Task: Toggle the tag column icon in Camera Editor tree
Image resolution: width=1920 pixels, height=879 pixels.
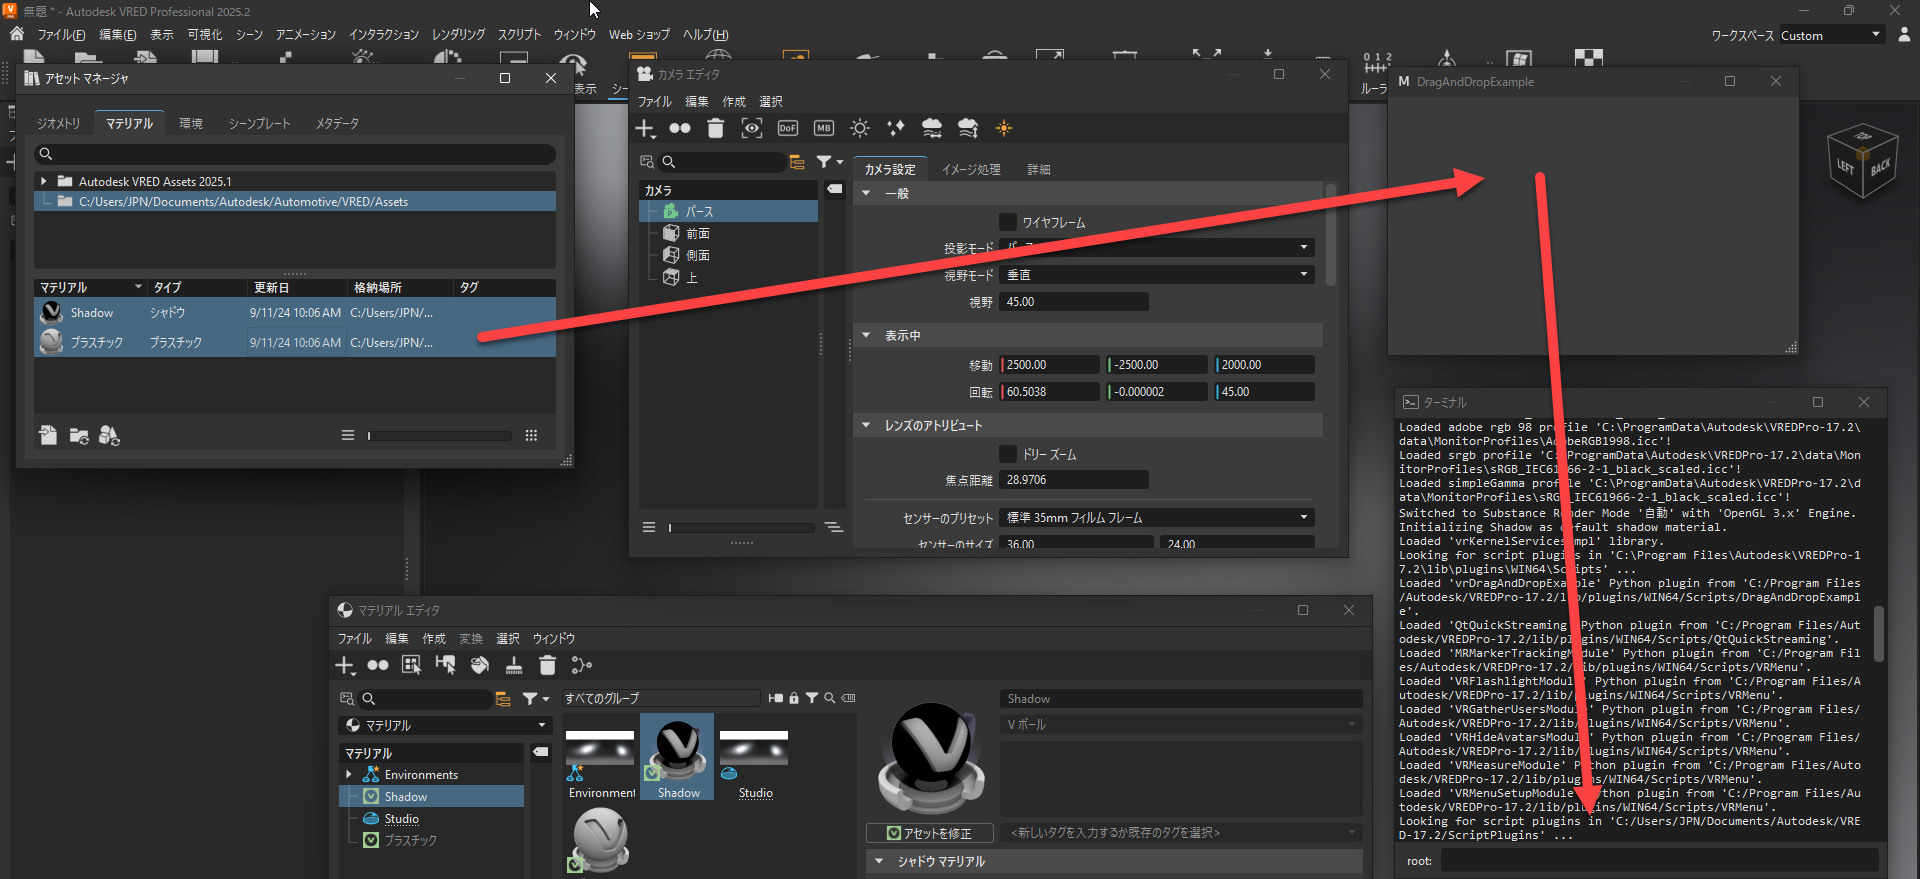Action: 835,189
